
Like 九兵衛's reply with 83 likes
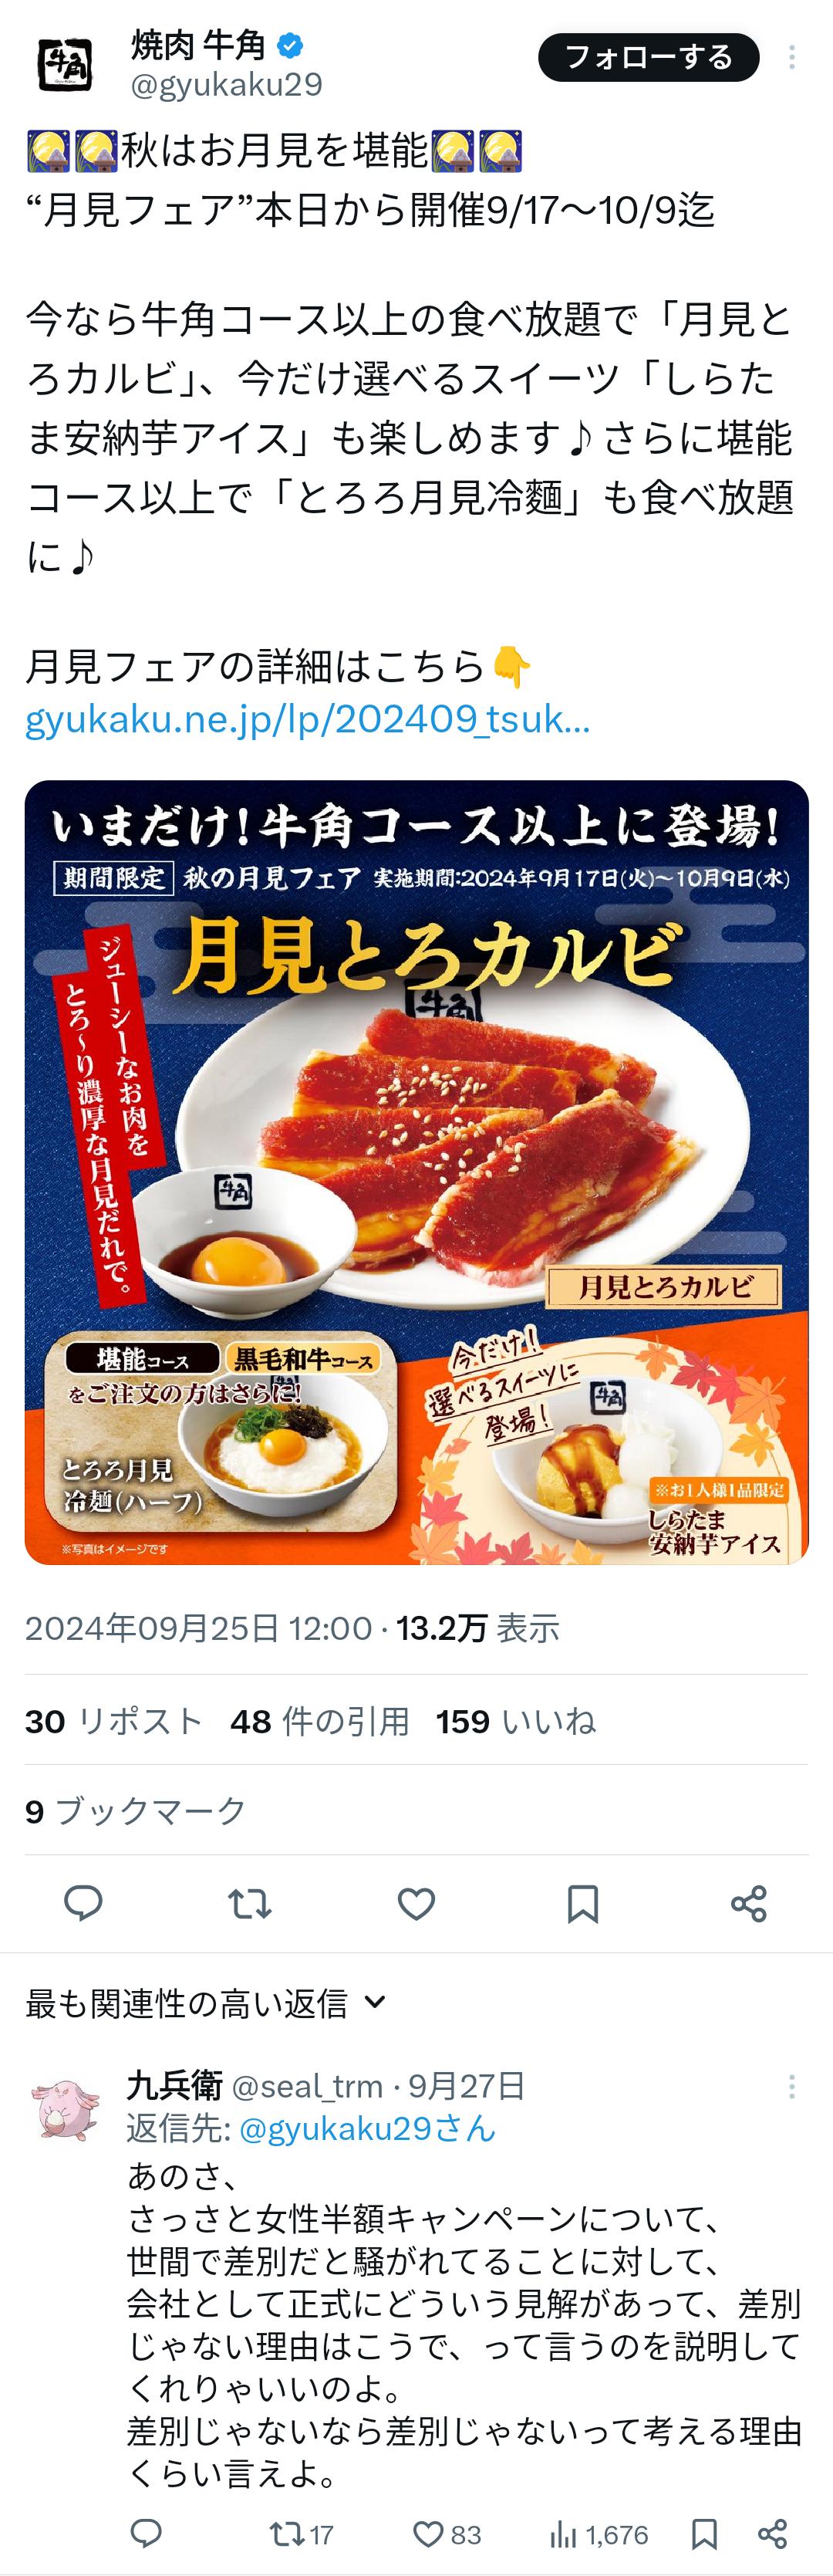coord(447,2534)
